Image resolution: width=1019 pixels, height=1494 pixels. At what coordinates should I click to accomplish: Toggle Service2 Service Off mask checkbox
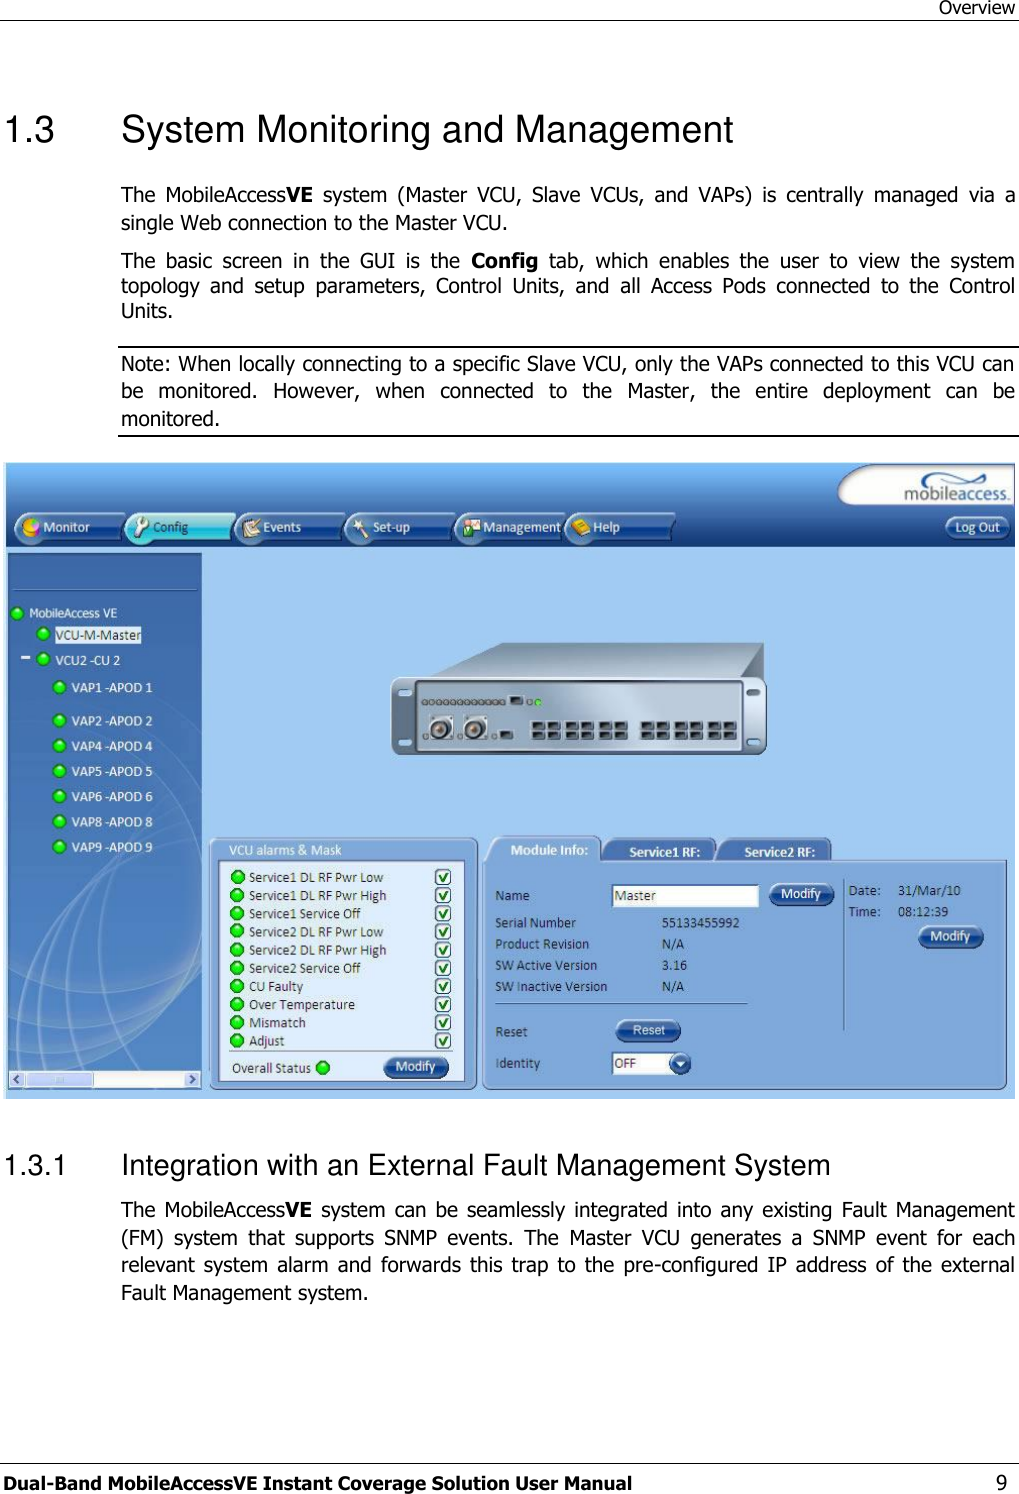click(443, 968)
